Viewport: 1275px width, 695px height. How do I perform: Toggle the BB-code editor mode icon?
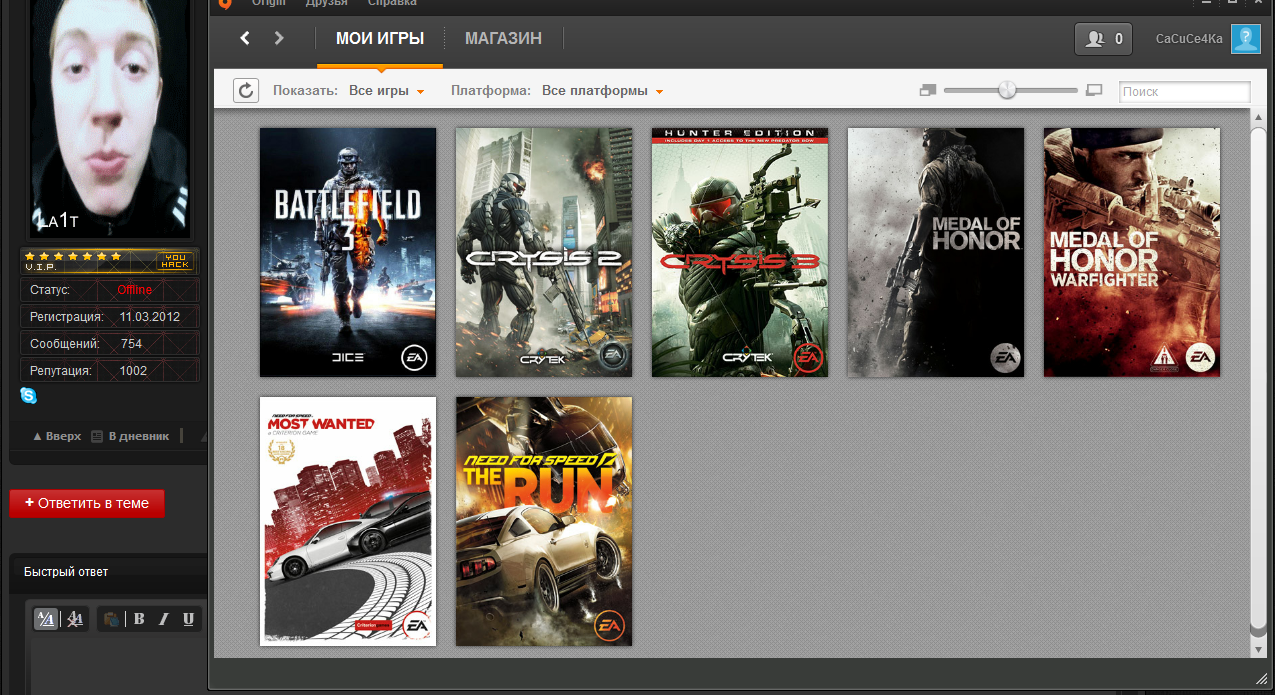pos(46,619)
